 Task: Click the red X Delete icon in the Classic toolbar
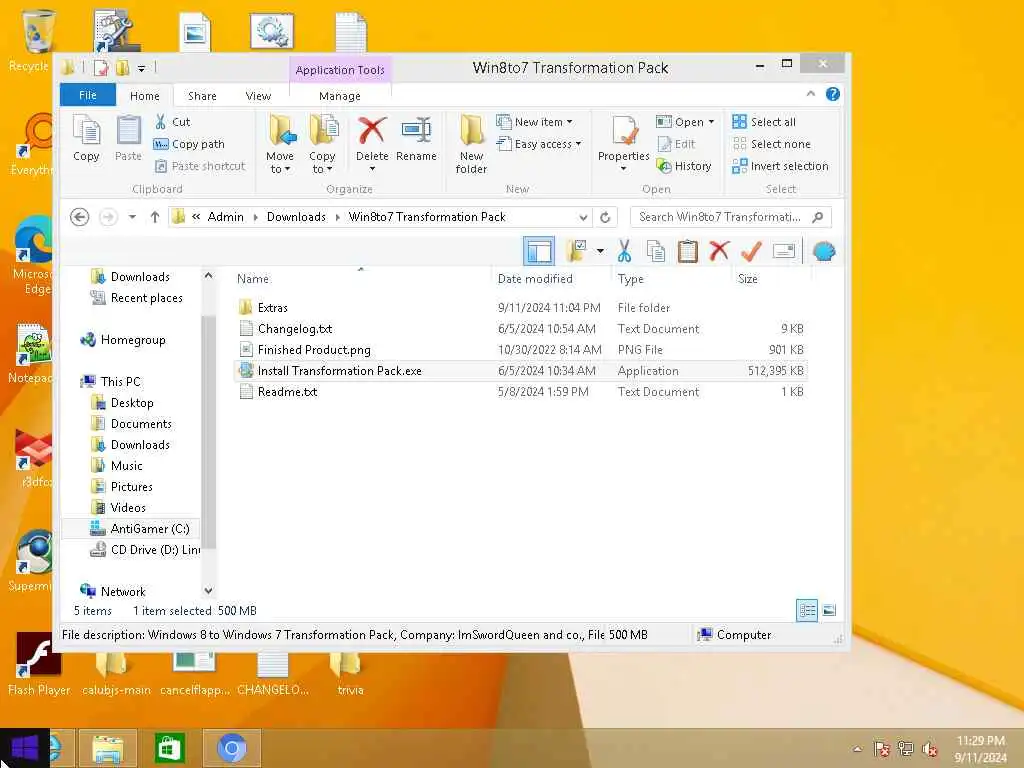coord(719,251)
